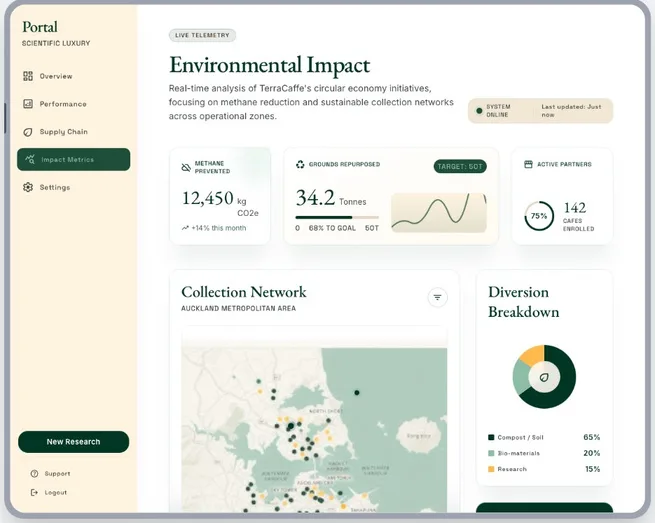Viewport: 655px width, 523px height.
Task: Click the New Research button
Action: click(74, 442)
